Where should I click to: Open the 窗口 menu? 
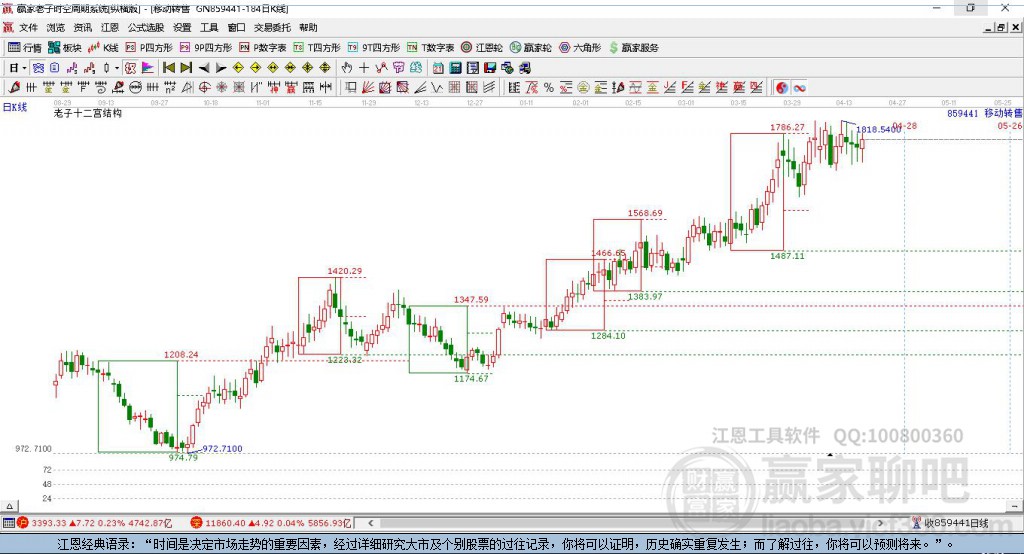tap(236, 27)
